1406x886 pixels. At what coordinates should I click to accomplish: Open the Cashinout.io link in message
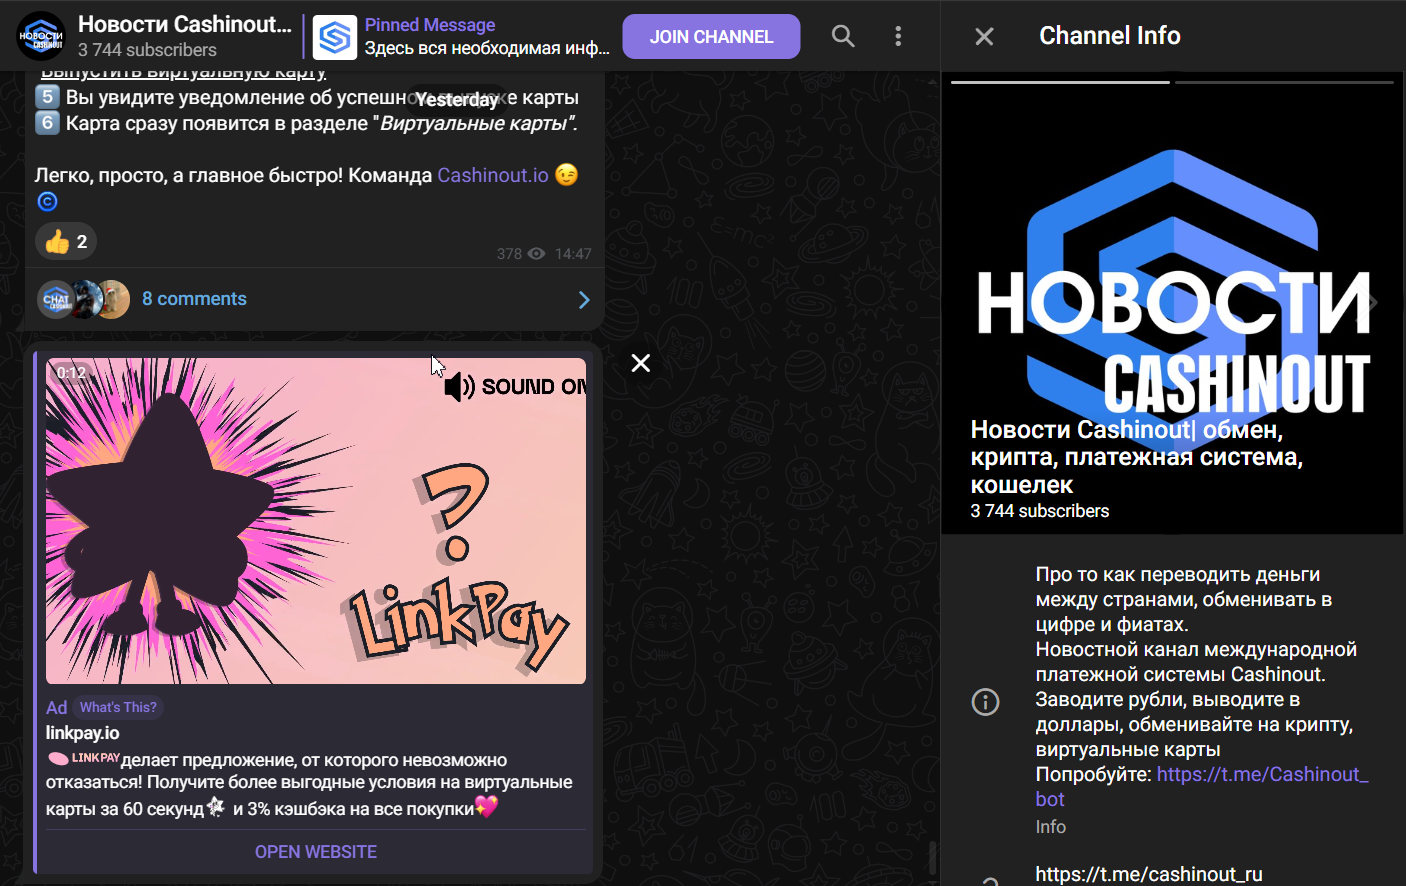(493, 175)
